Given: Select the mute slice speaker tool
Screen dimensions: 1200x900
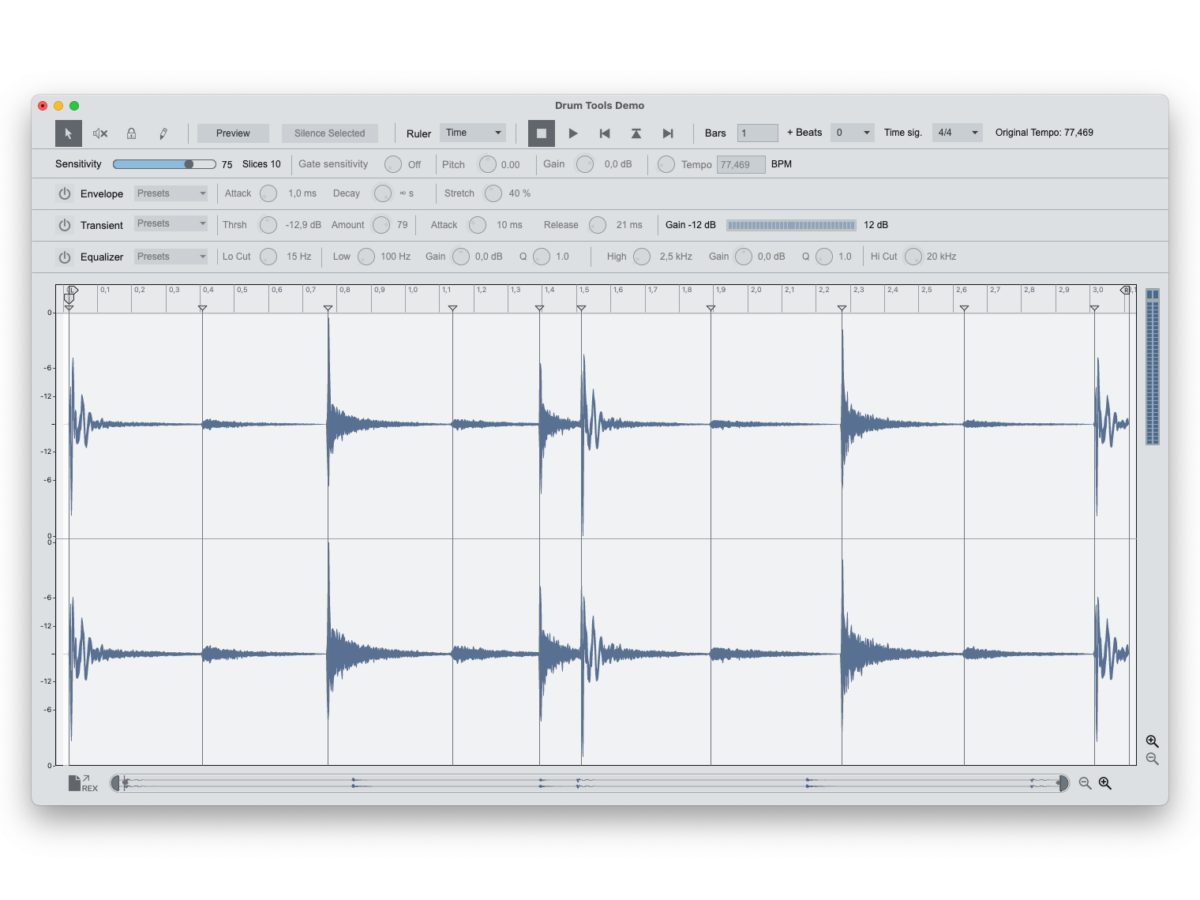Looking at the screenshot, I should point(100,133).
